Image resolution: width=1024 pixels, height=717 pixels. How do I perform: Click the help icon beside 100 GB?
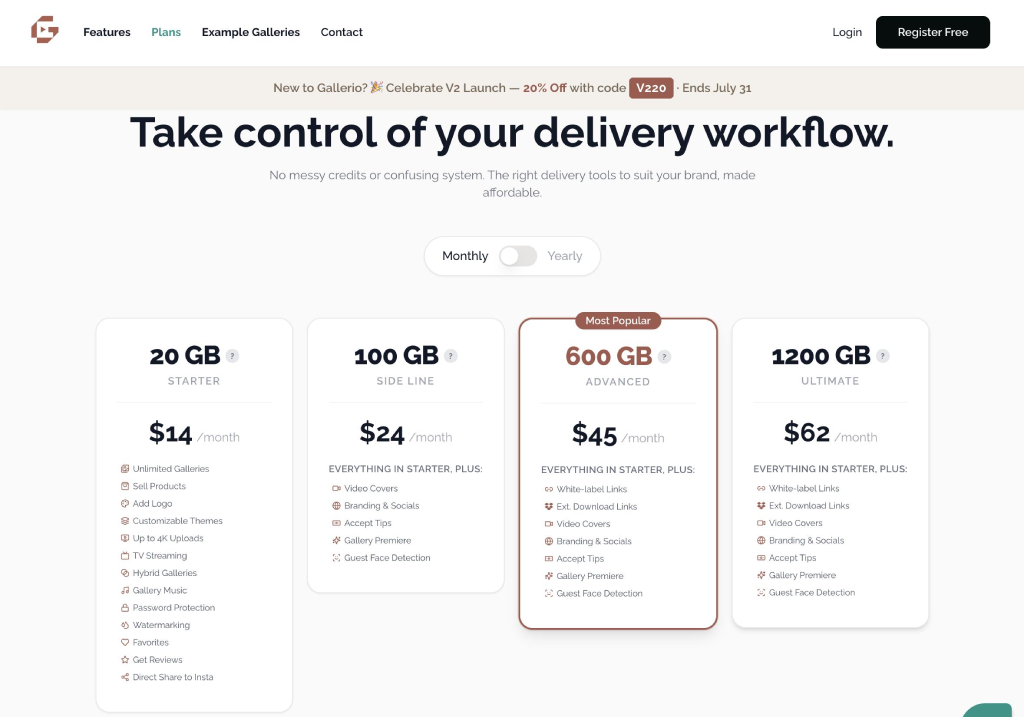pos(451,356)
